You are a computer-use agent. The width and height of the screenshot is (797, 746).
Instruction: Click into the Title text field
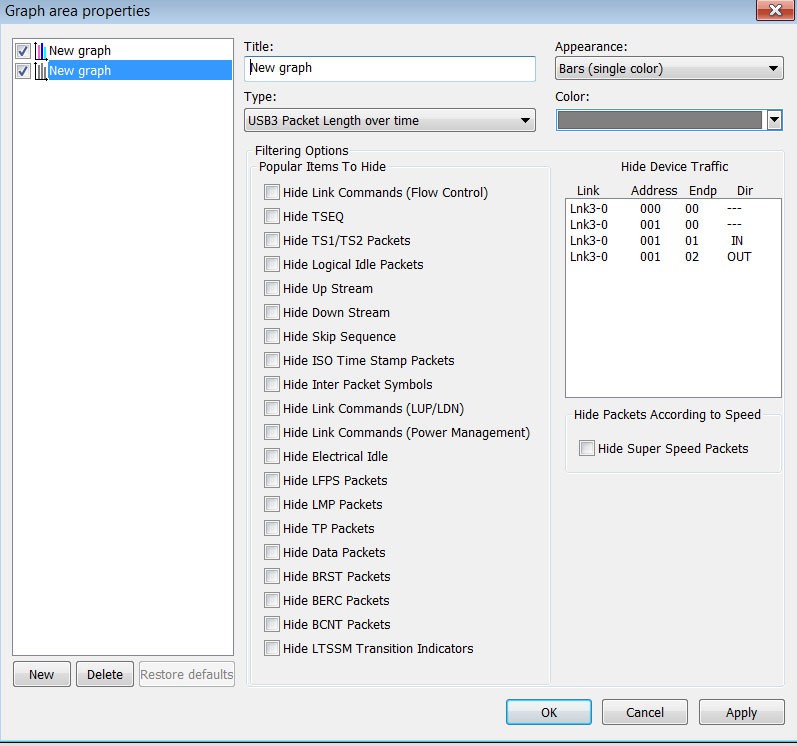point(389,69)
